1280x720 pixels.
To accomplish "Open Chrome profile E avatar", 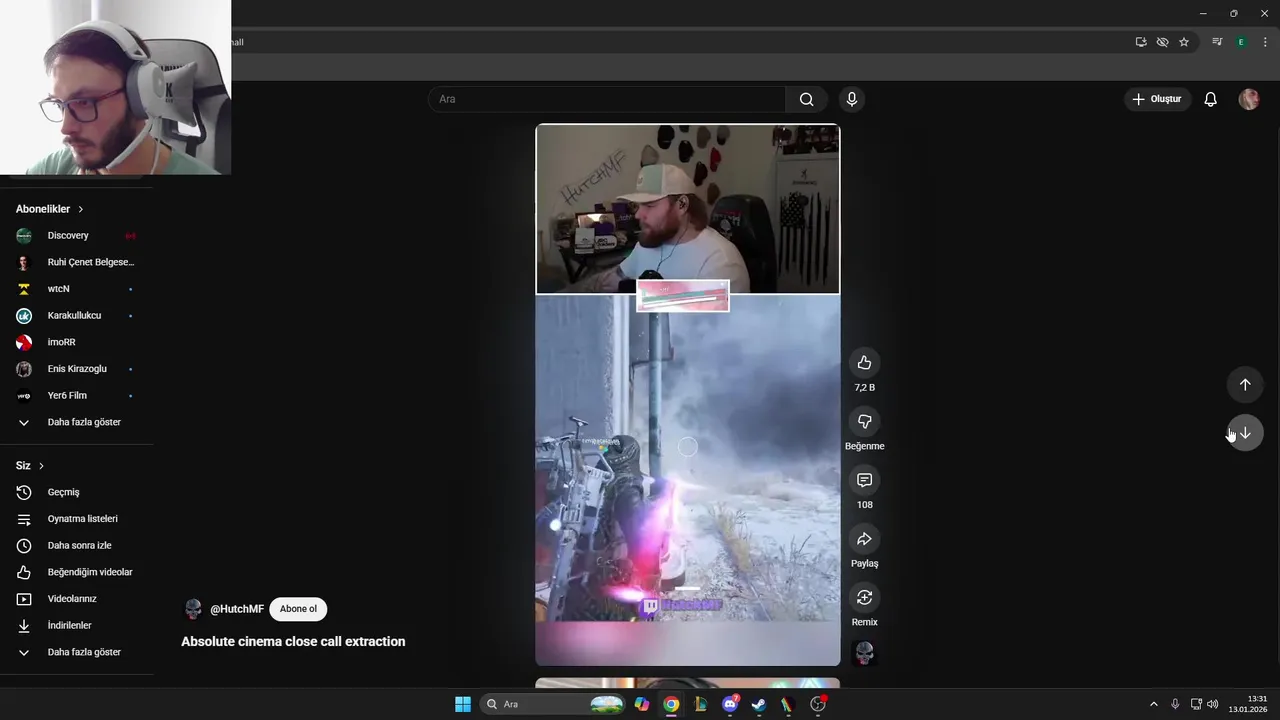I will (x=1241, y=42).
